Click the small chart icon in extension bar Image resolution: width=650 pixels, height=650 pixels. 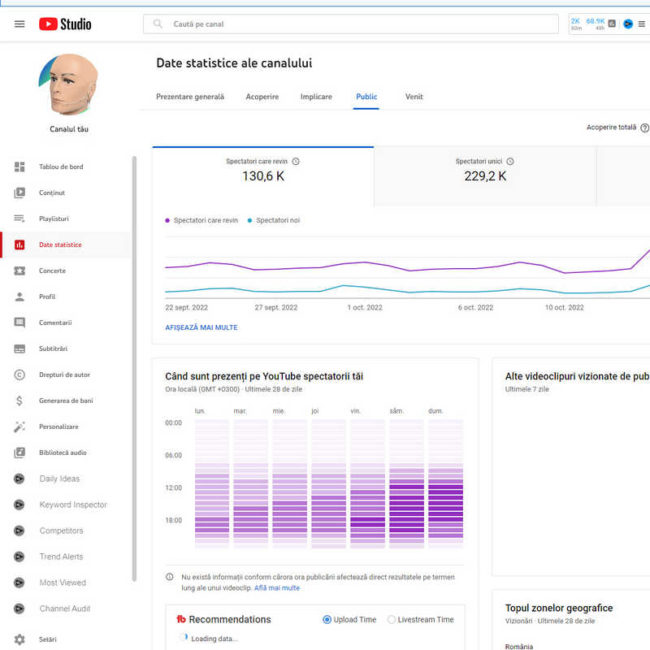(612, 24)
